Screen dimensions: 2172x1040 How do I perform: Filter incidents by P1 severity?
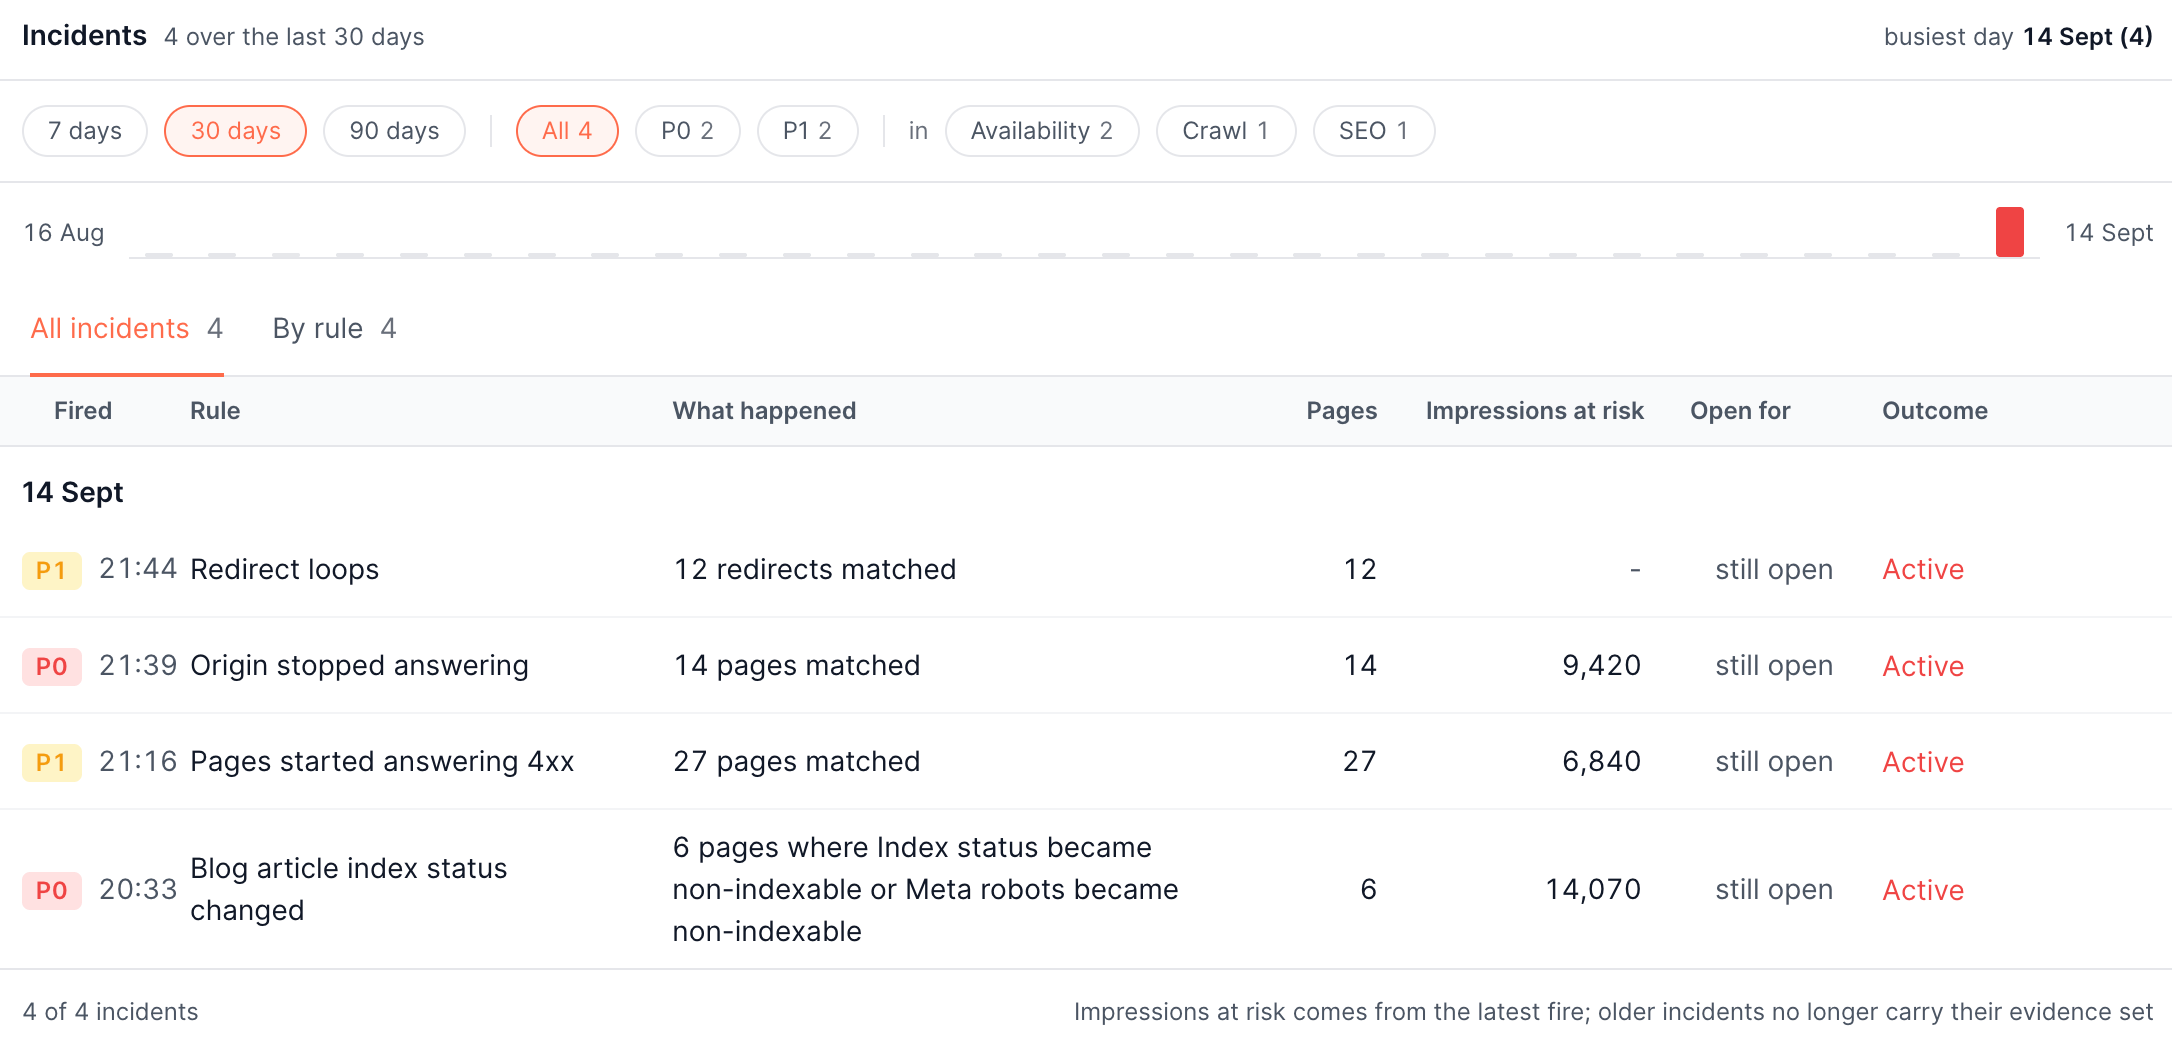tap(807, 131)
